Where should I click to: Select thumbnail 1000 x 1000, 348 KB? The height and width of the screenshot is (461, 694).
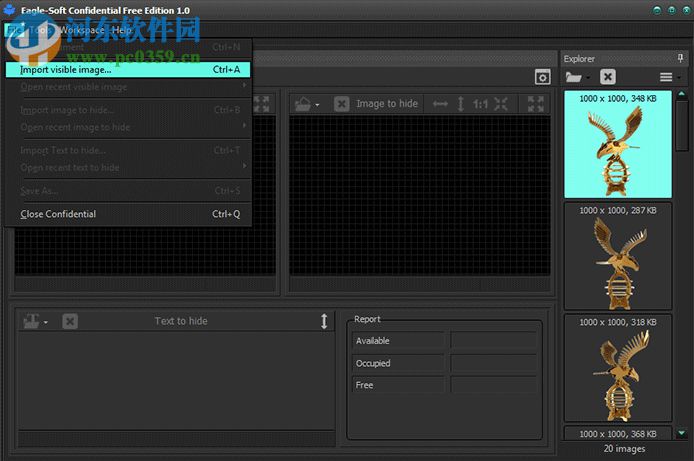(x=618, y=144)
